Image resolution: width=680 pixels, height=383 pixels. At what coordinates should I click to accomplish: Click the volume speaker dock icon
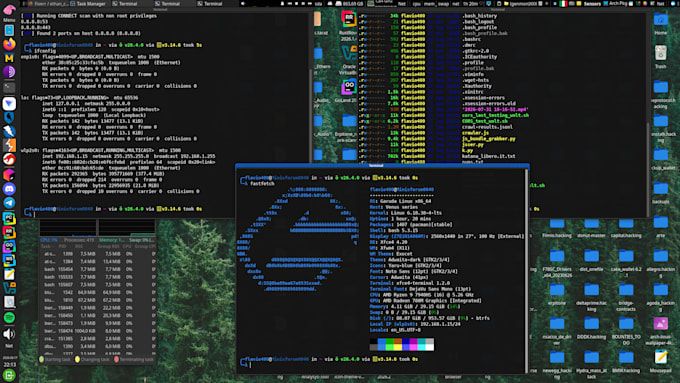point(9,334)
